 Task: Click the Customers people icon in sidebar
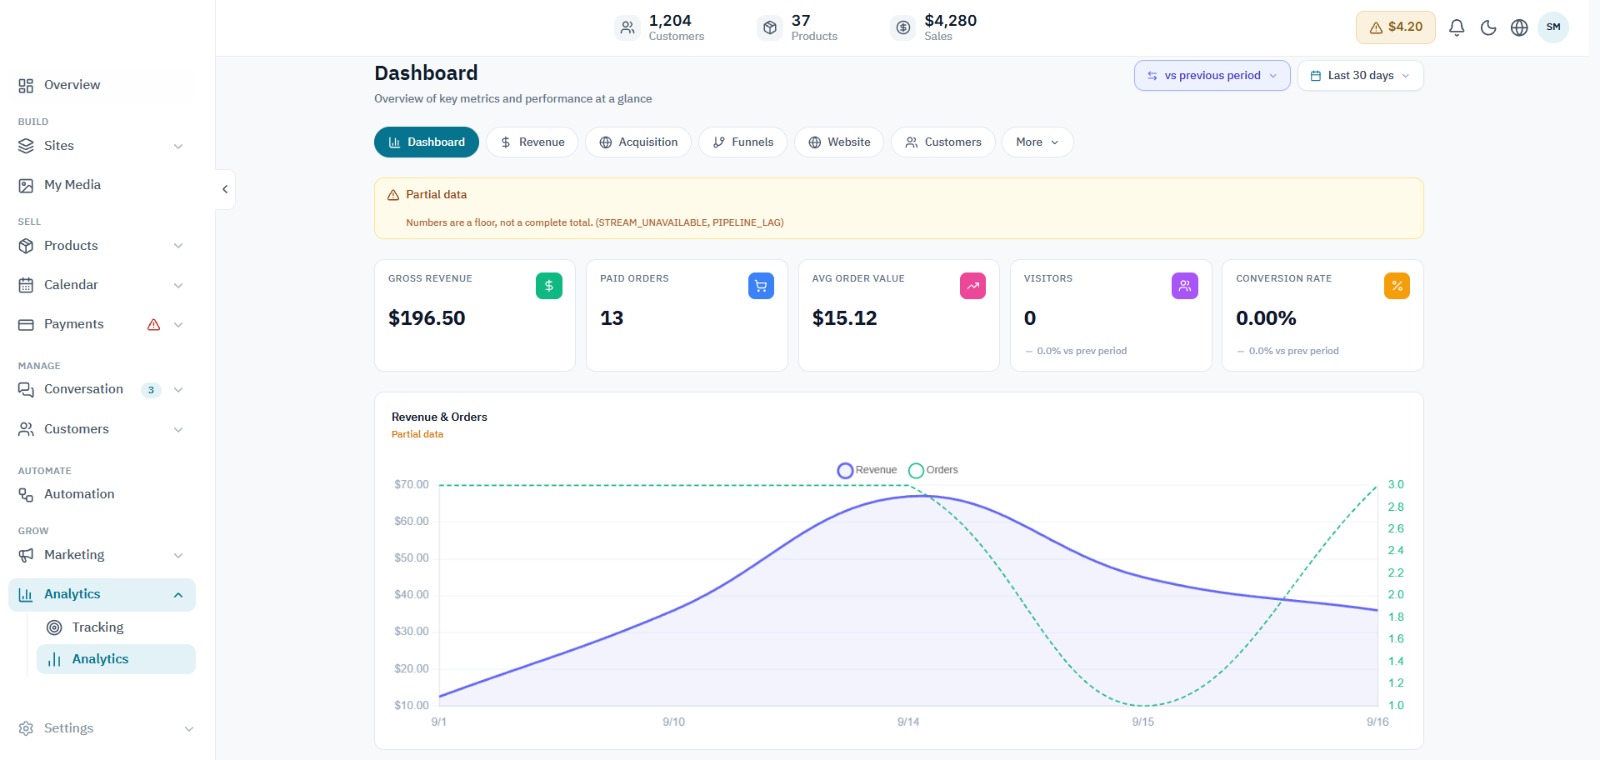[26, 429]
